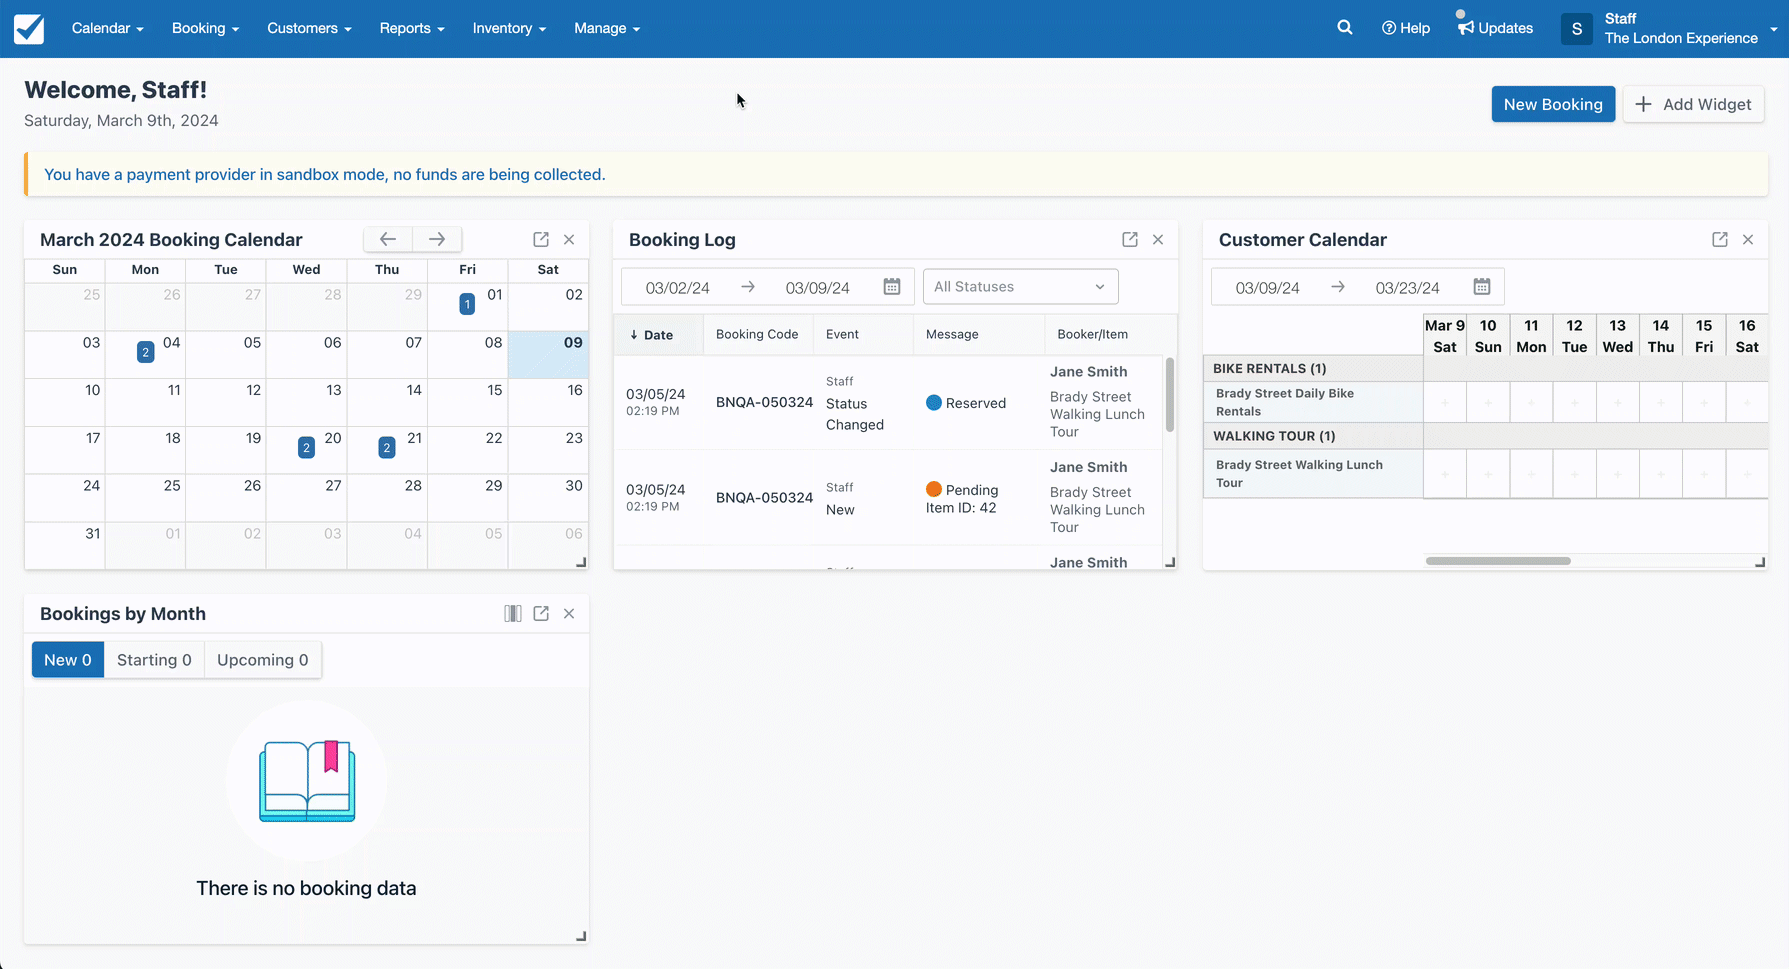Click the Booking Log vertical scrollbar
The image size is (1789, 969).
1169,395
